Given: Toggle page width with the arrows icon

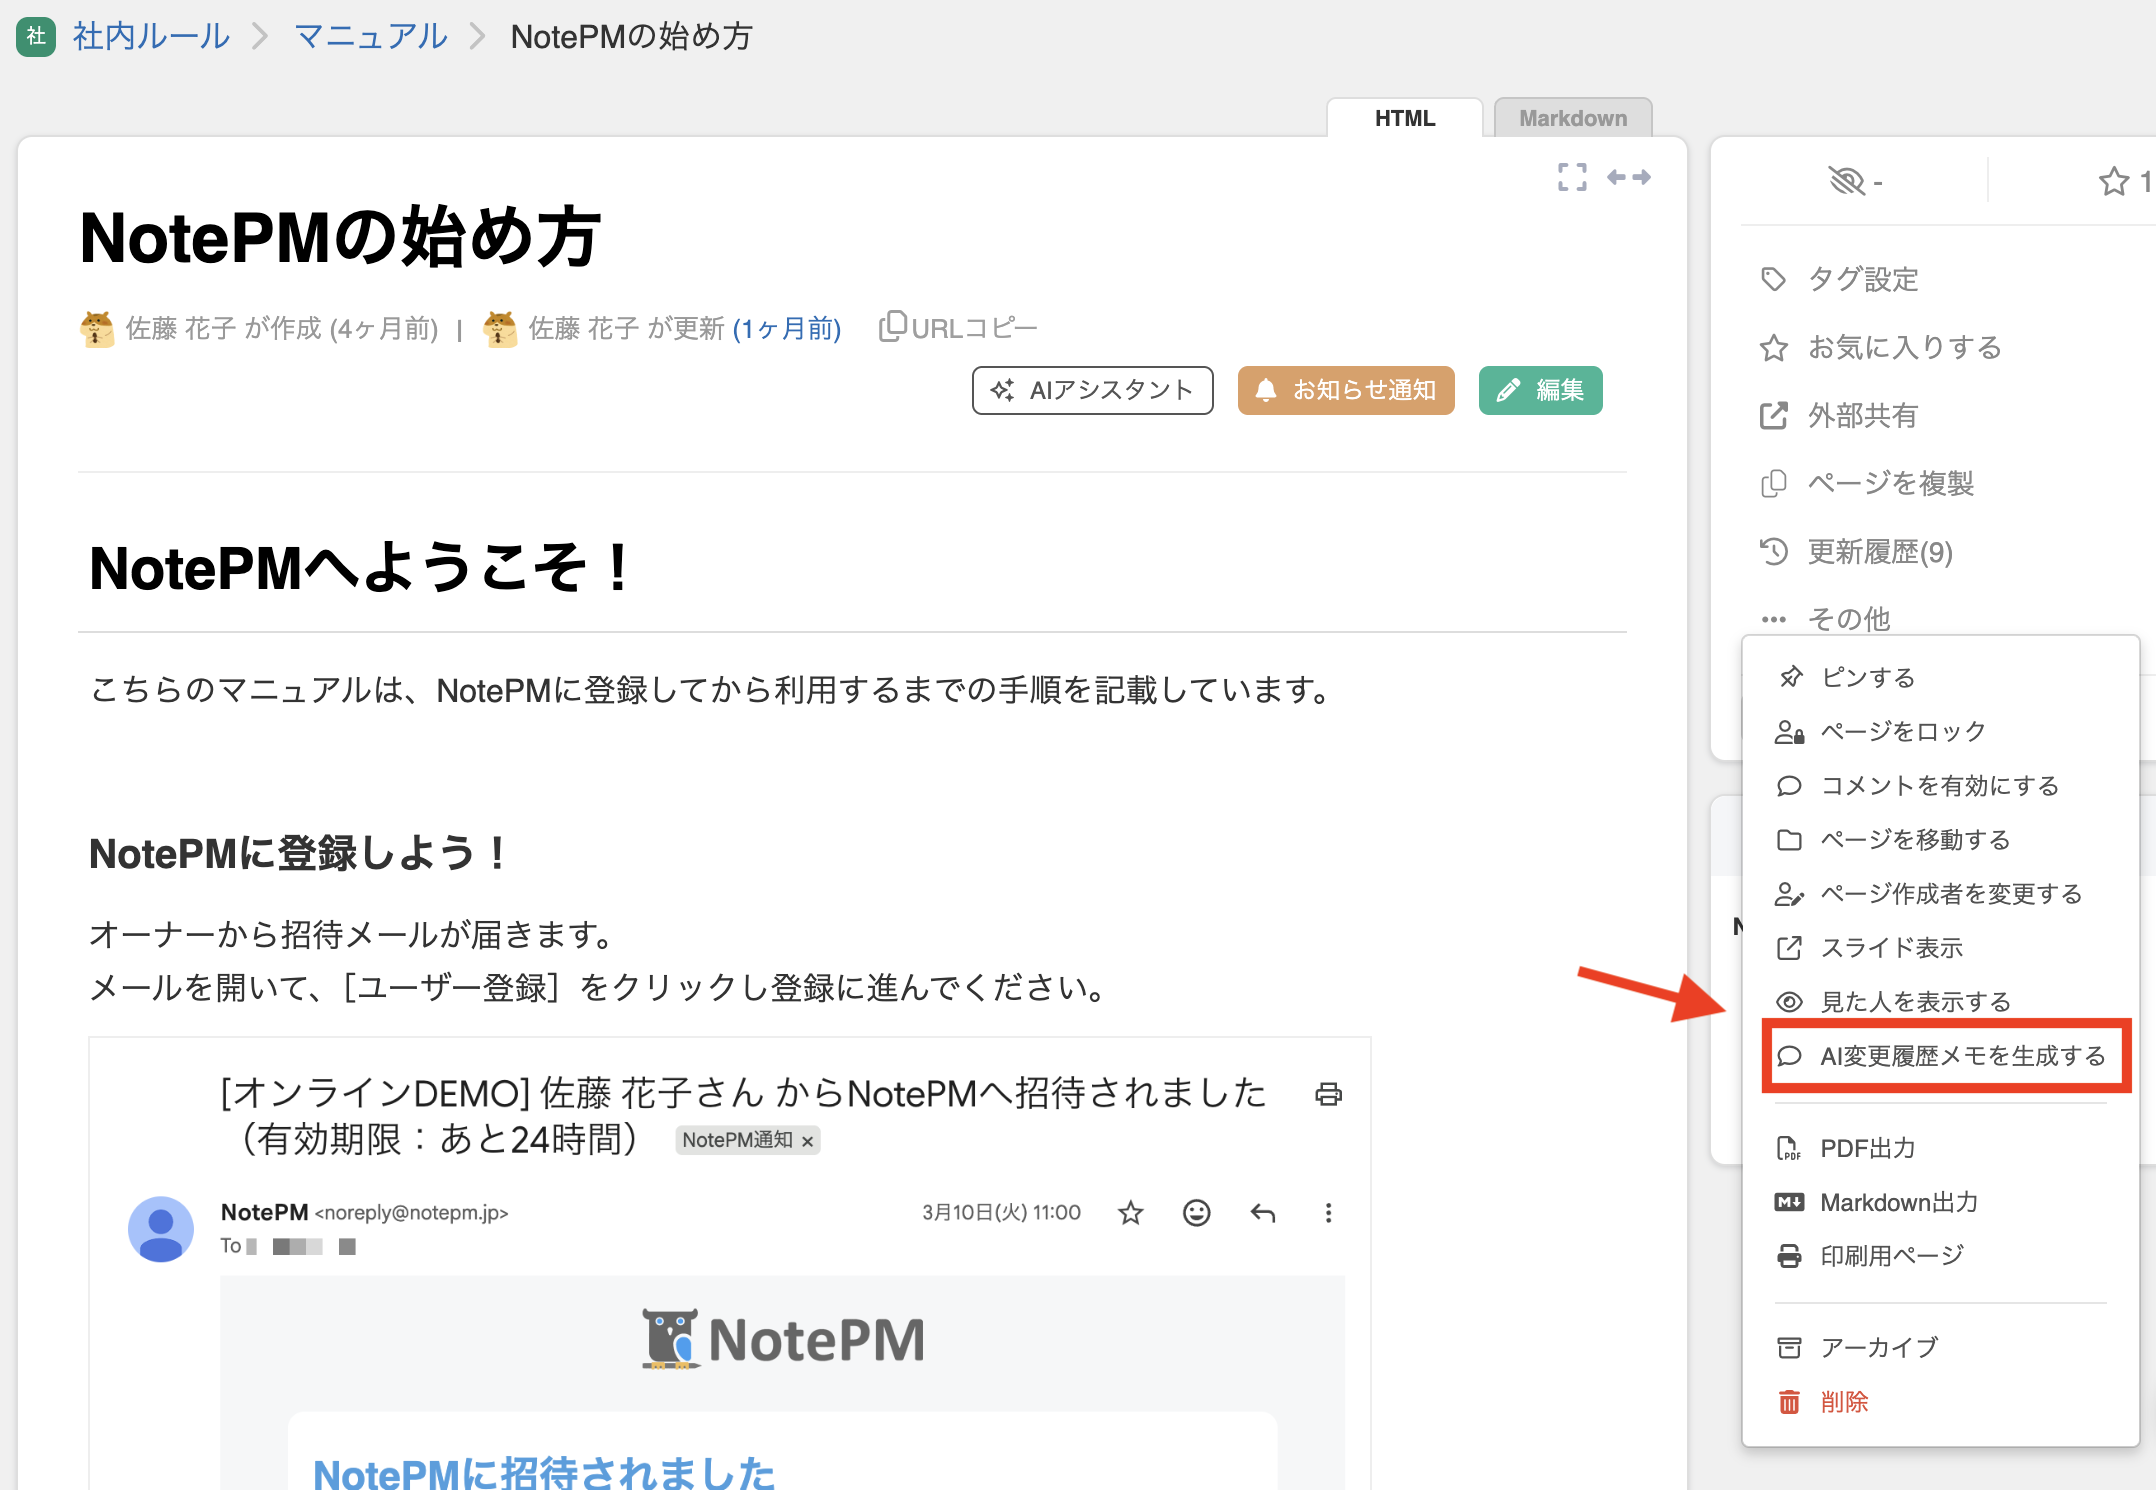Looking at the screenshot, I should [1628, 177].
